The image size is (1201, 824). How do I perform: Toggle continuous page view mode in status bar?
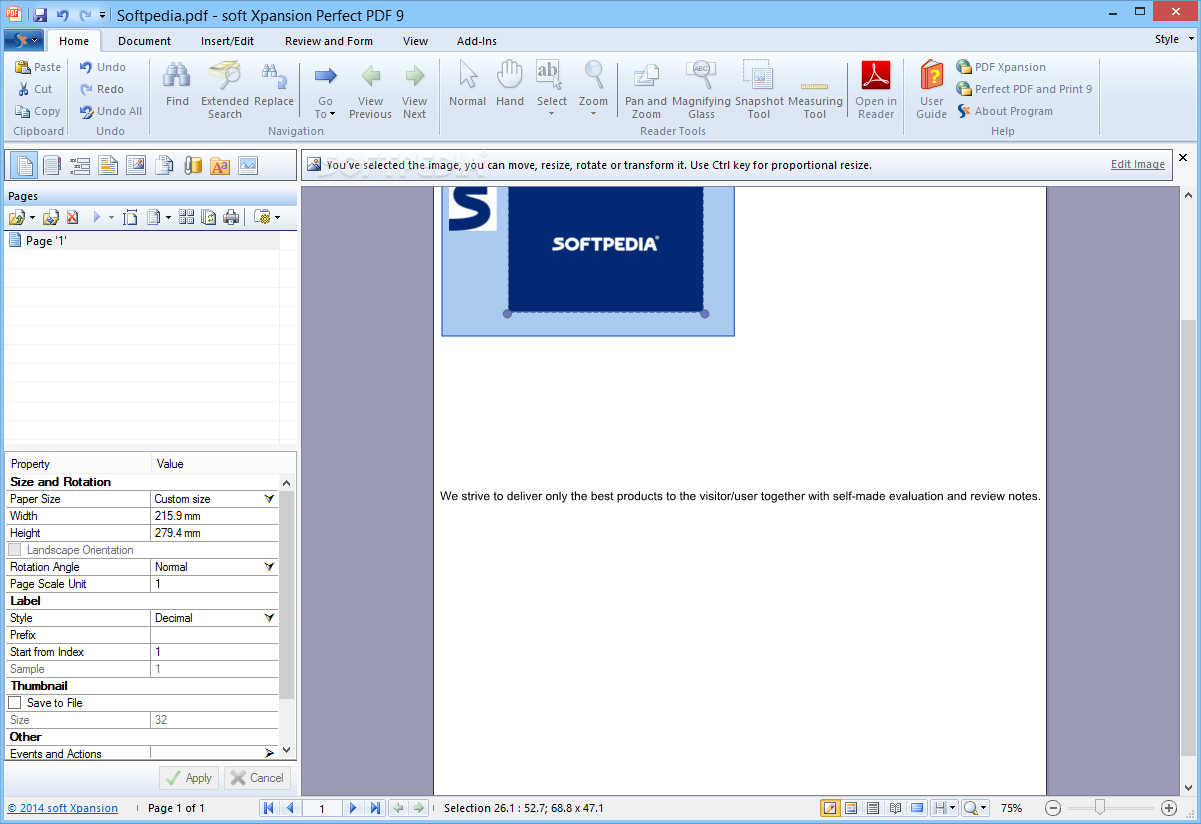[x=873, y=808]
